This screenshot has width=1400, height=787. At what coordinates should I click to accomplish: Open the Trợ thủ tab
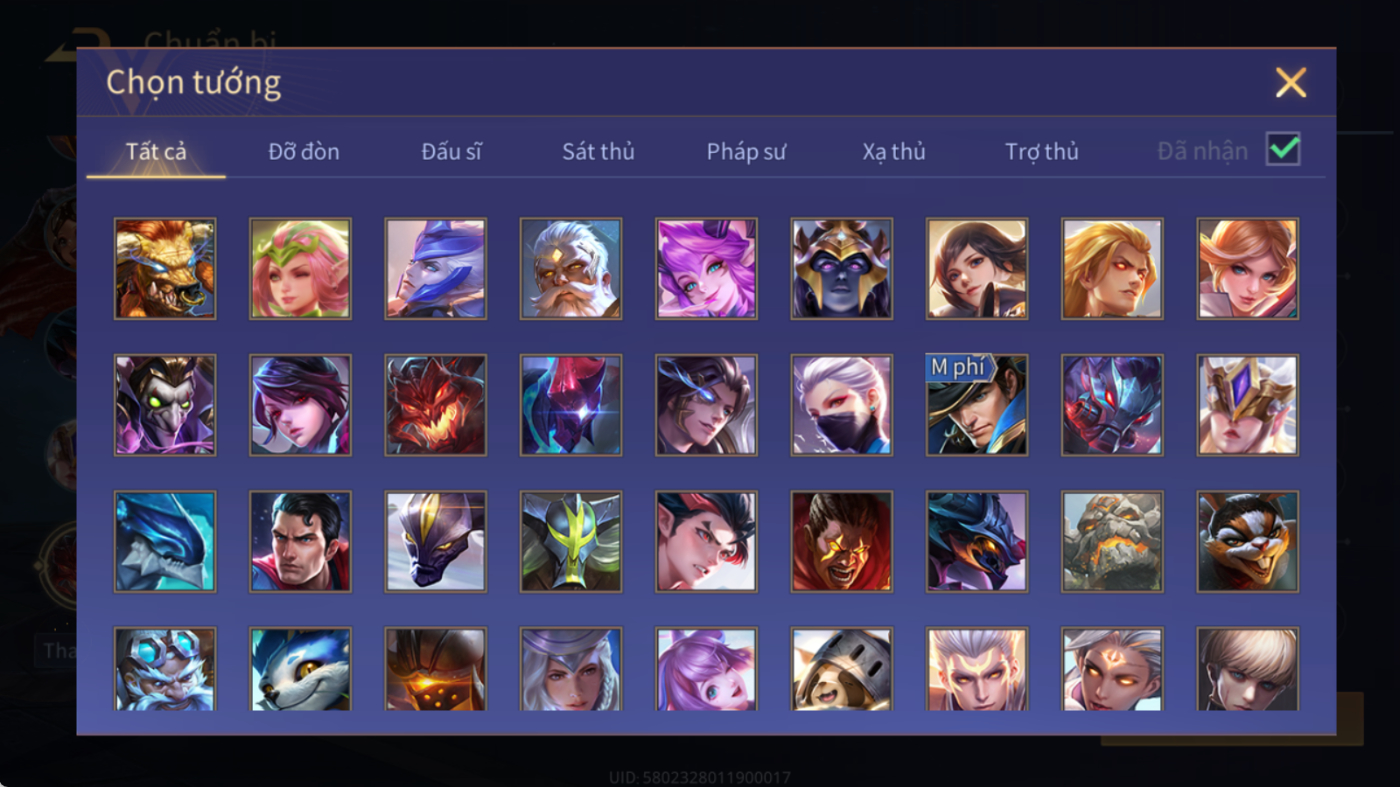pyautogui.click(x=1042, y=151)
